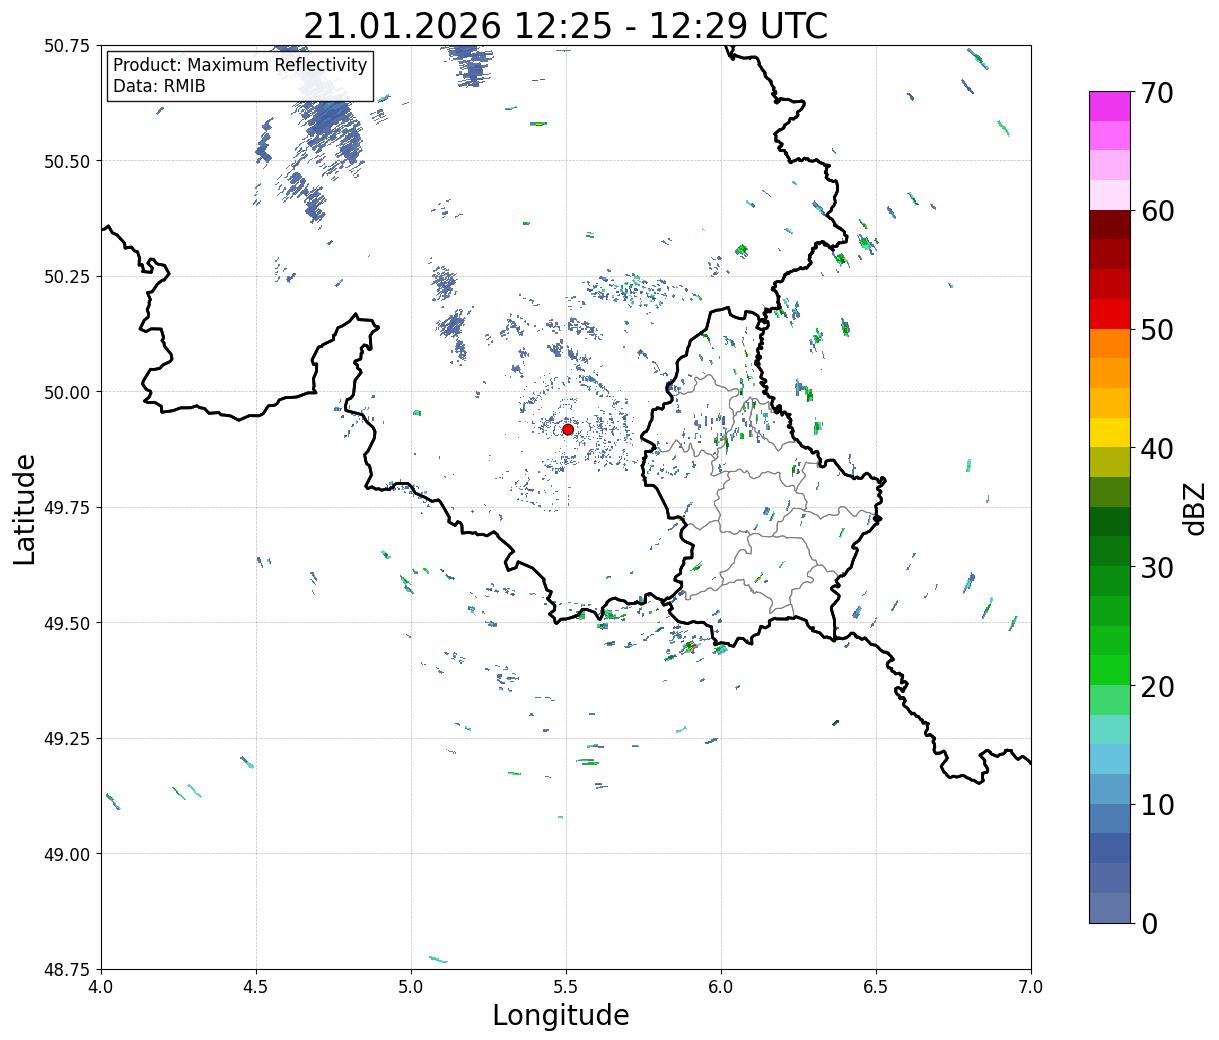
Task: Click the longitude tick label 5.0
Action: pos(411,987)
